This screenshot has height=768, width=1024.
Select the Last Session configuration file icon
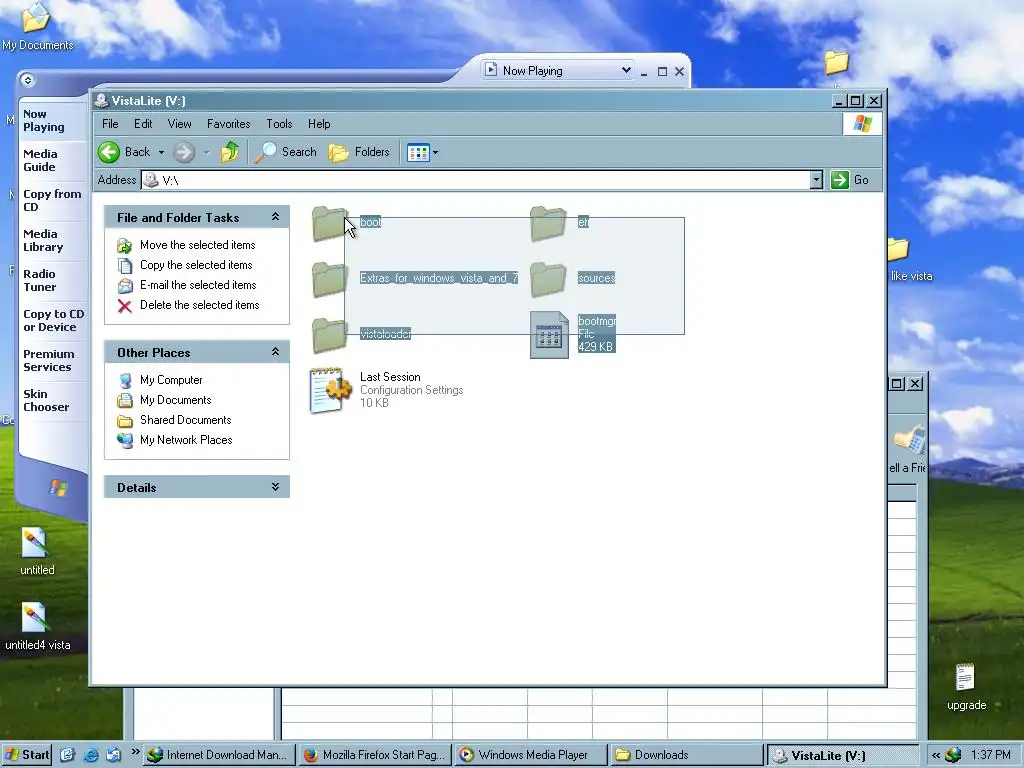pyautogui.click(x=330, y=391)
